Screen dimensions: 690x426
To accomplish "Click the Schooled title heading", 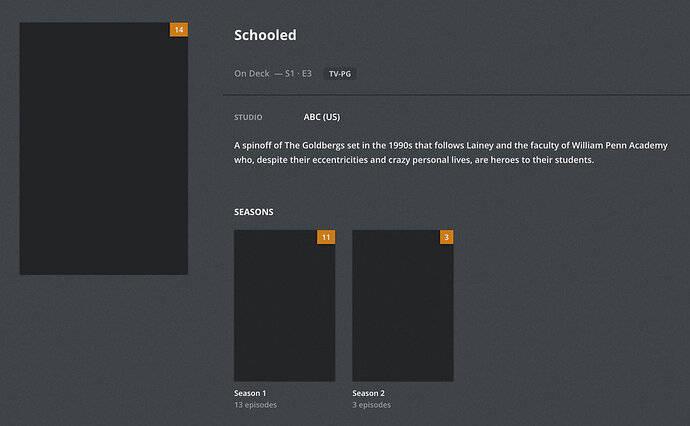I will pos(265,36).
